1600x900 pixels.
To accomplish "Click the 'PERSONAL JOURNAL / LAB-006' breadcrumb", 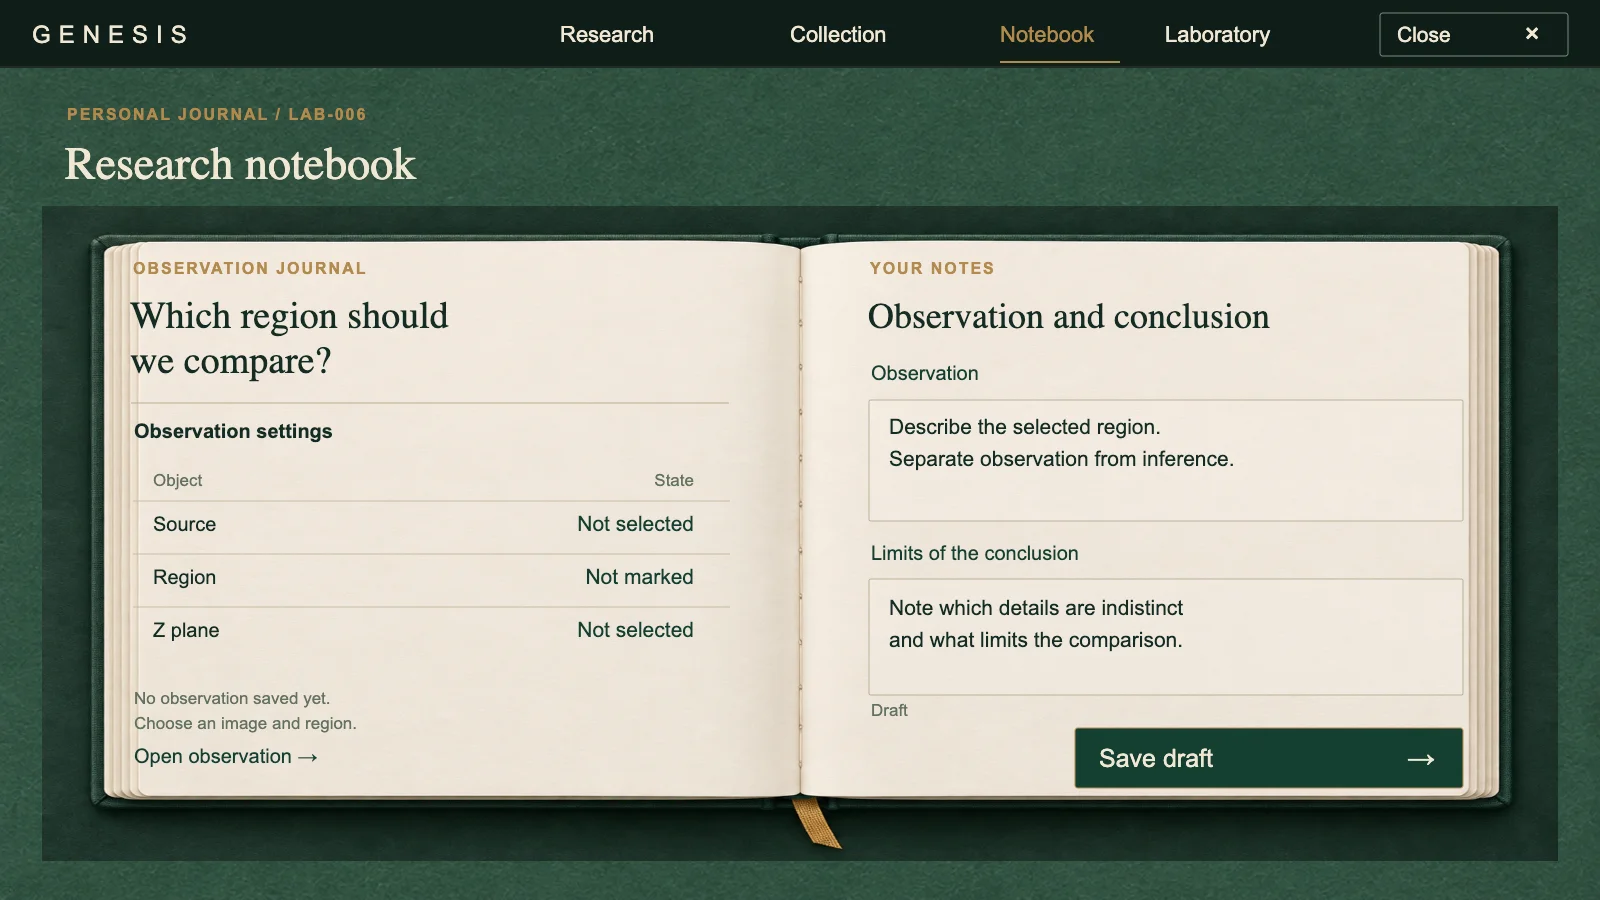I will tap(217, 114).
